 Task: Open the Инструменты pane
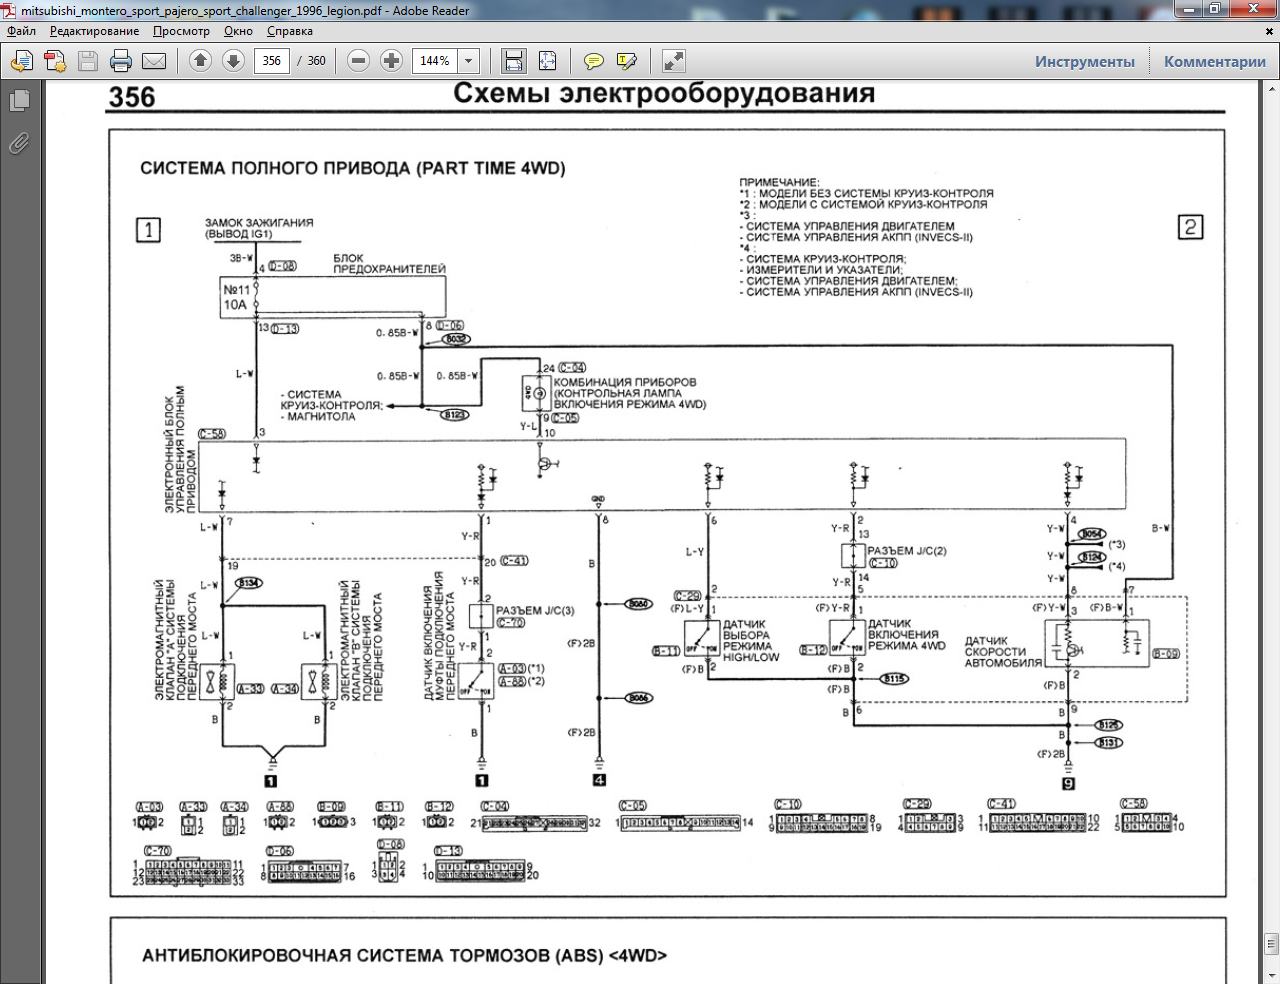click(1084, 61)
